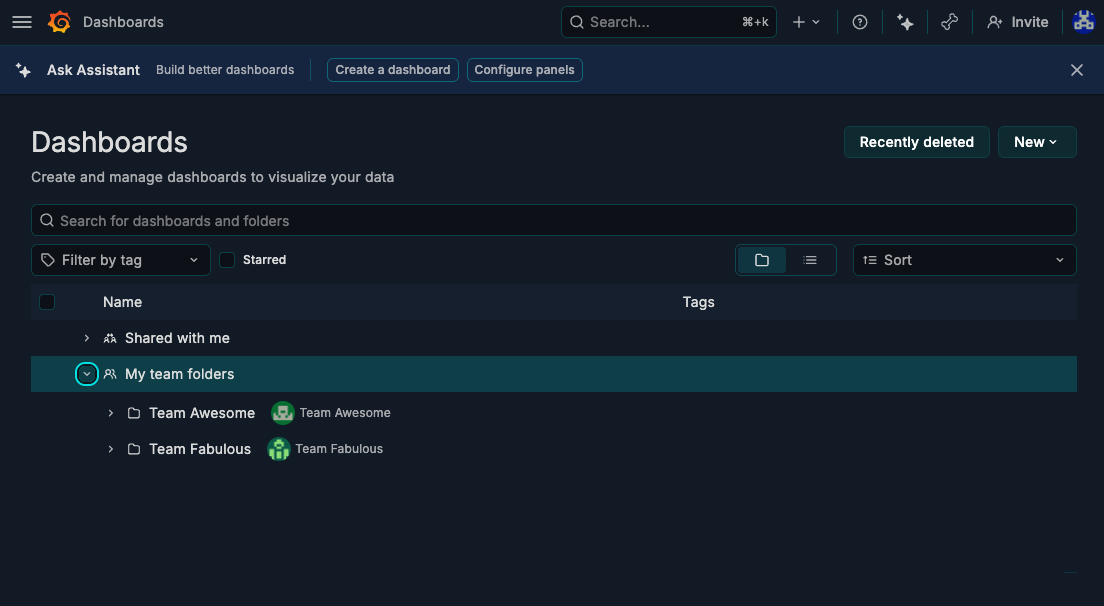Open the Filter by tag dropdown
Screen dimensions: 1104x606
[x=120, y=259]
